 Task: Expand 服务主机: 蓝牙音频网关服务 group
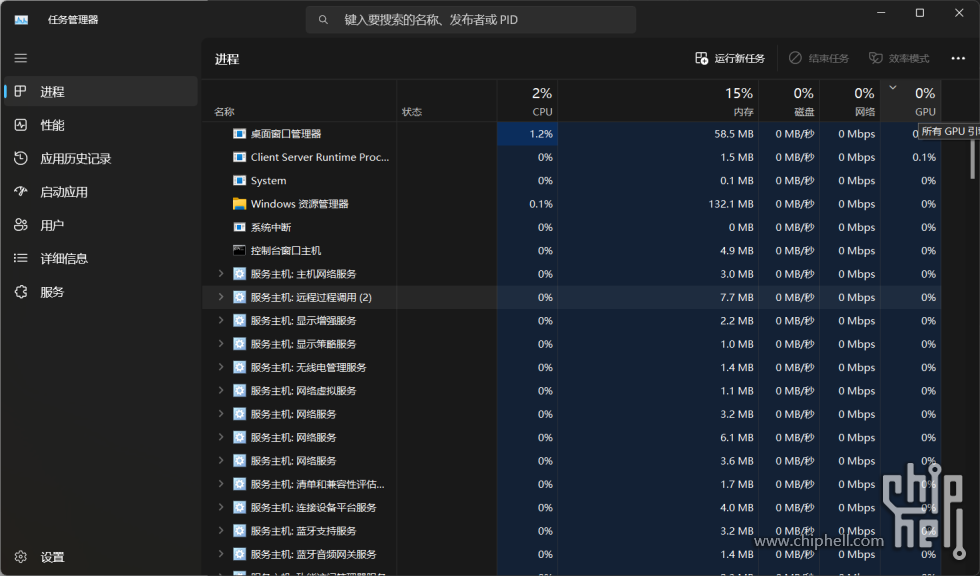coord(221,554)
